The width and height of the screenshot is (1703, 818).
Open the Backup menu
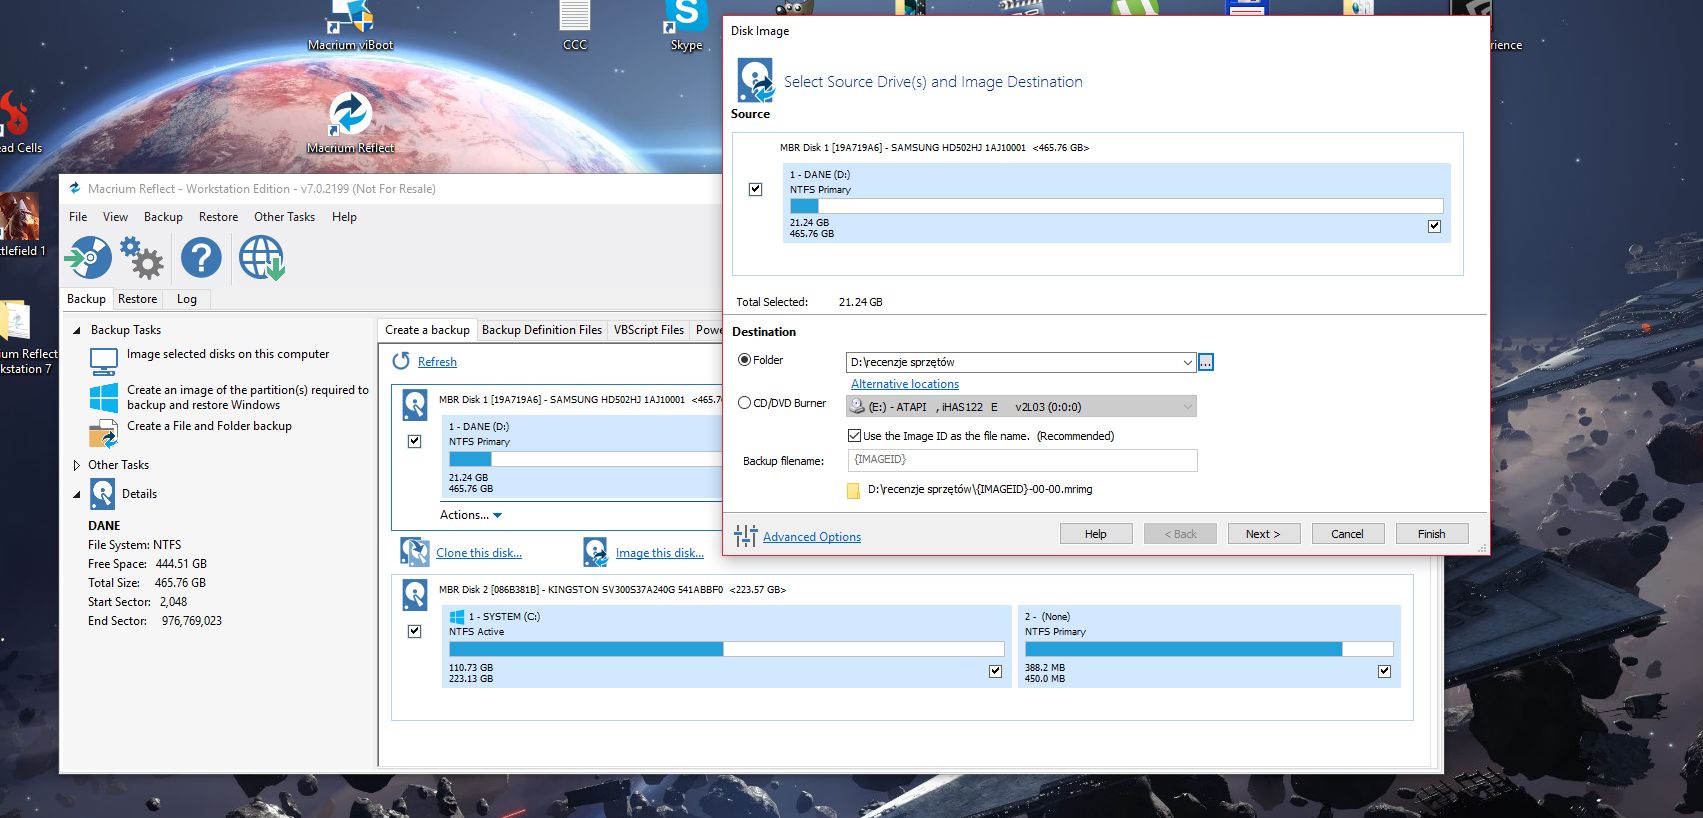[163, 217]
